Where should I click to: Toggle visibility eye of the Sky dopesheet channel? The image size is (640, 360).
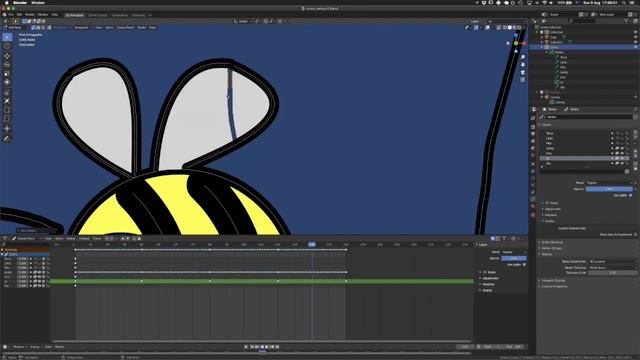(40, 286)
